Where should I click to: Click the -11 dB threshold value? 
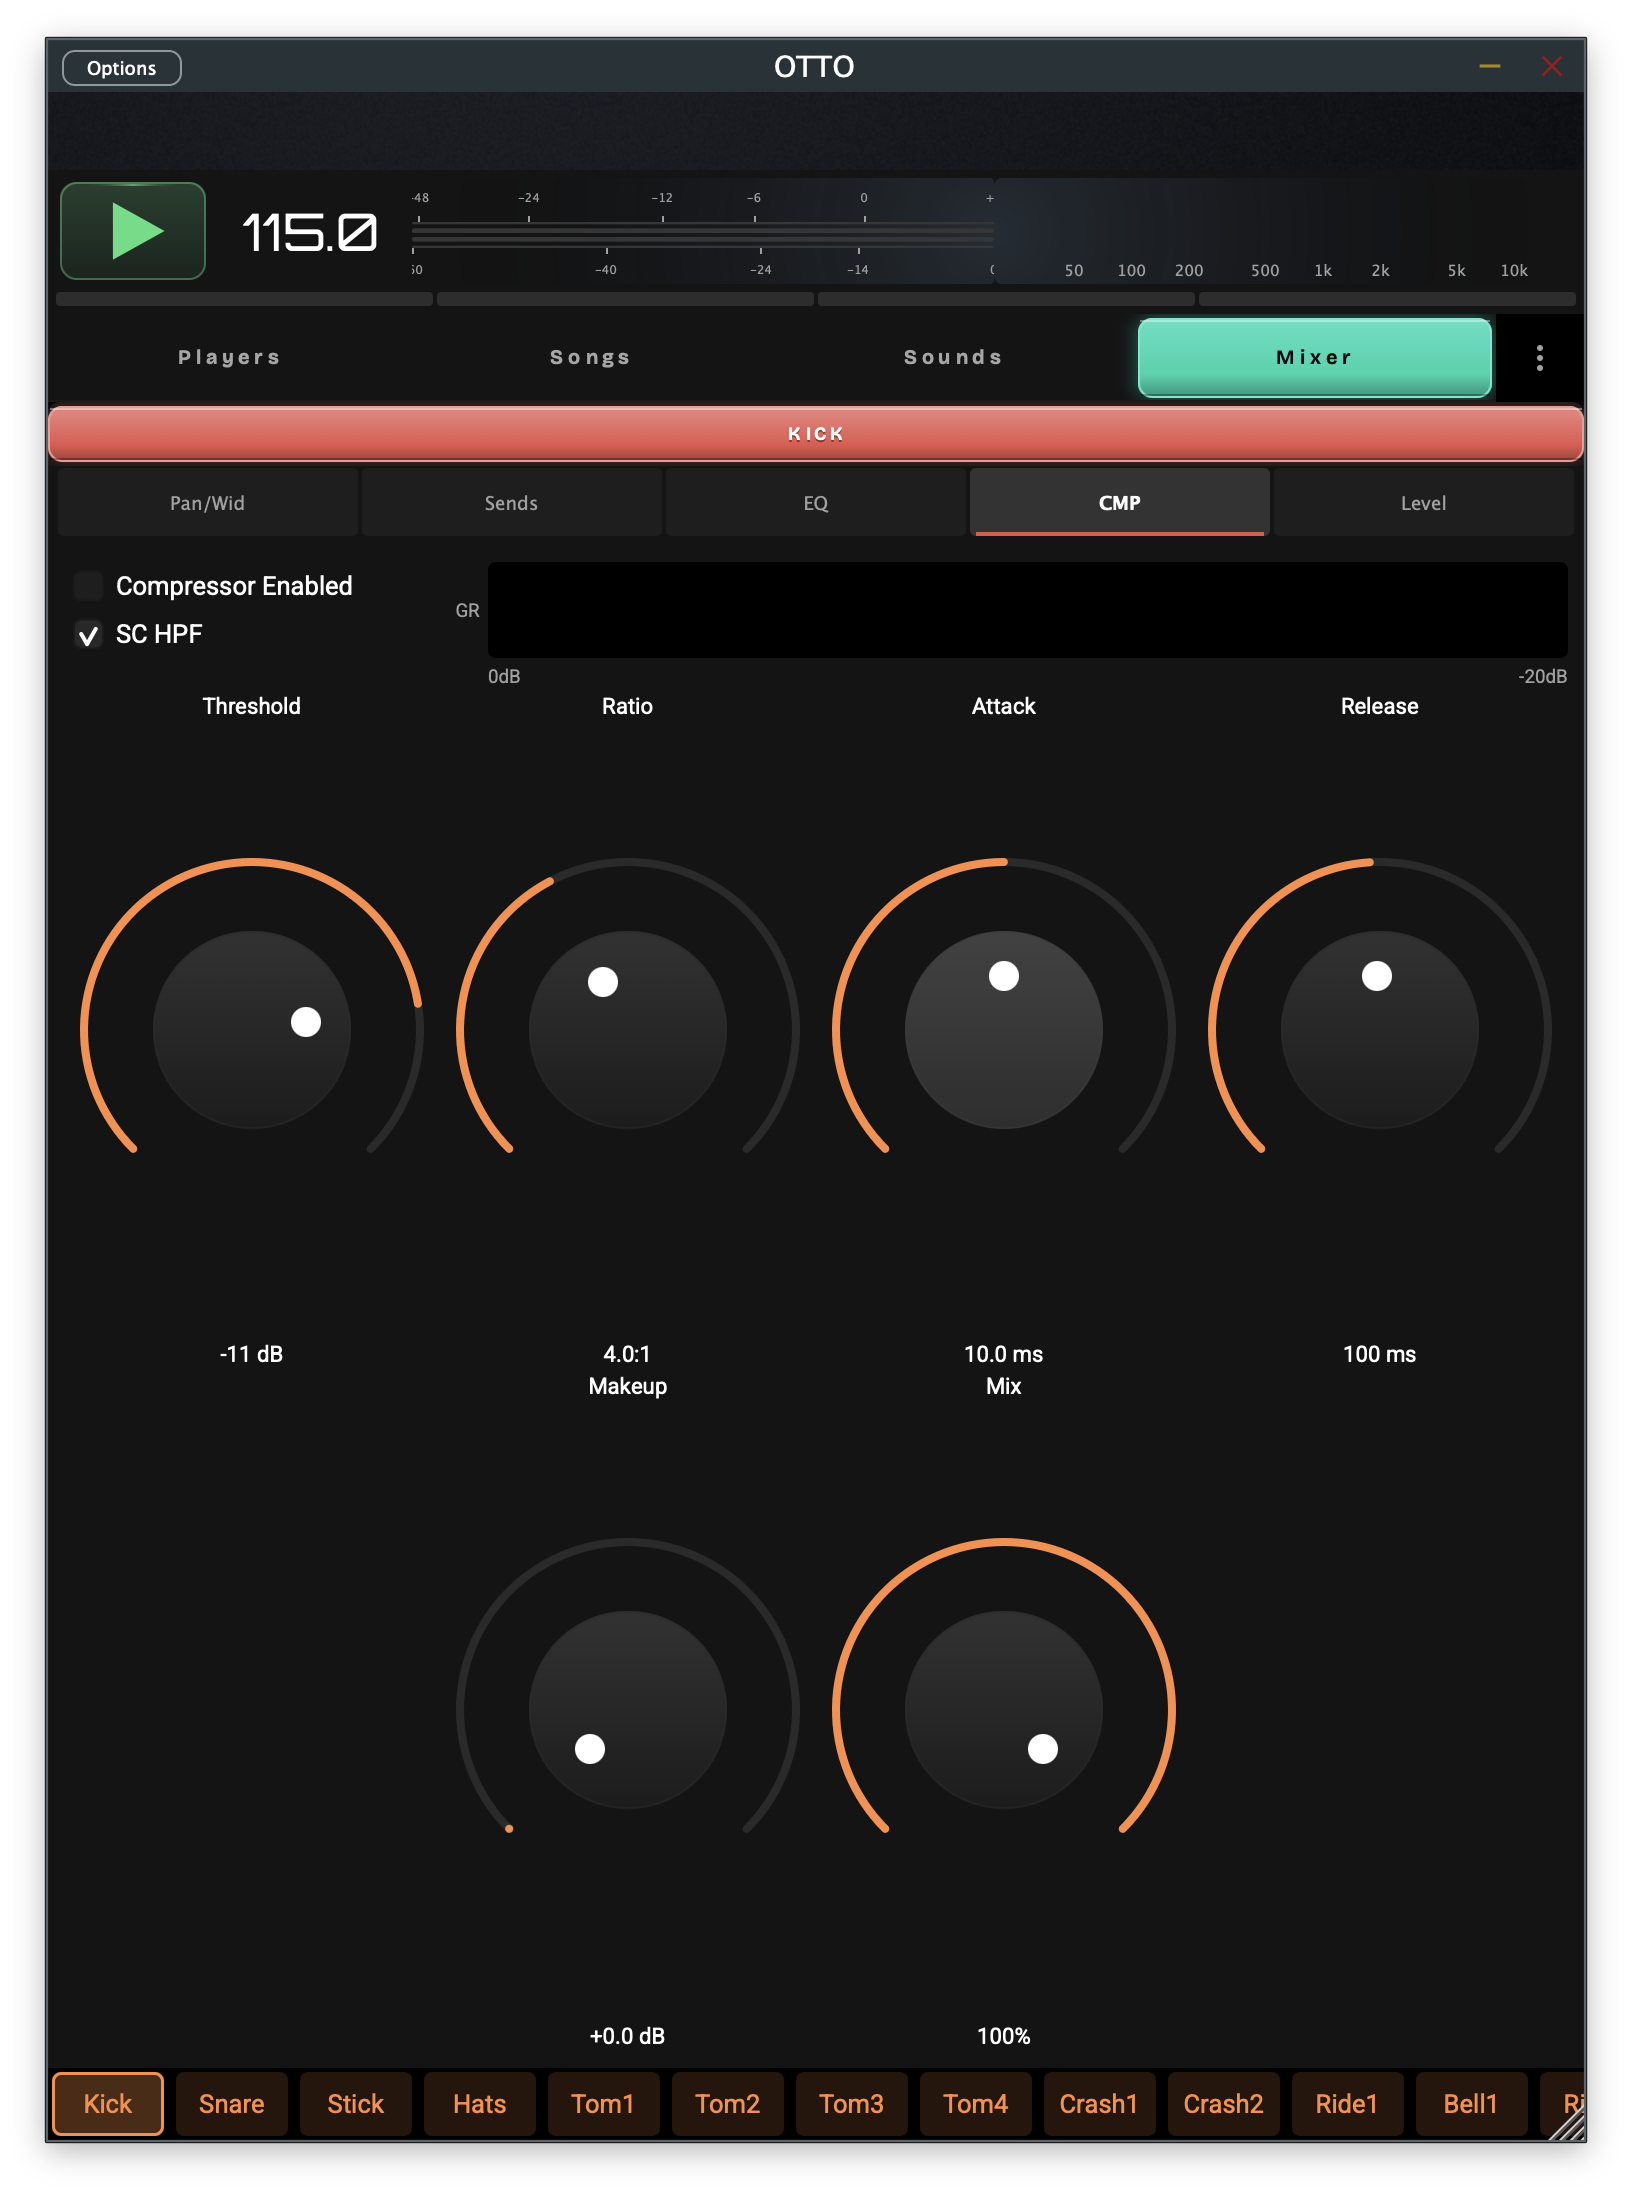click(251, 1354)
